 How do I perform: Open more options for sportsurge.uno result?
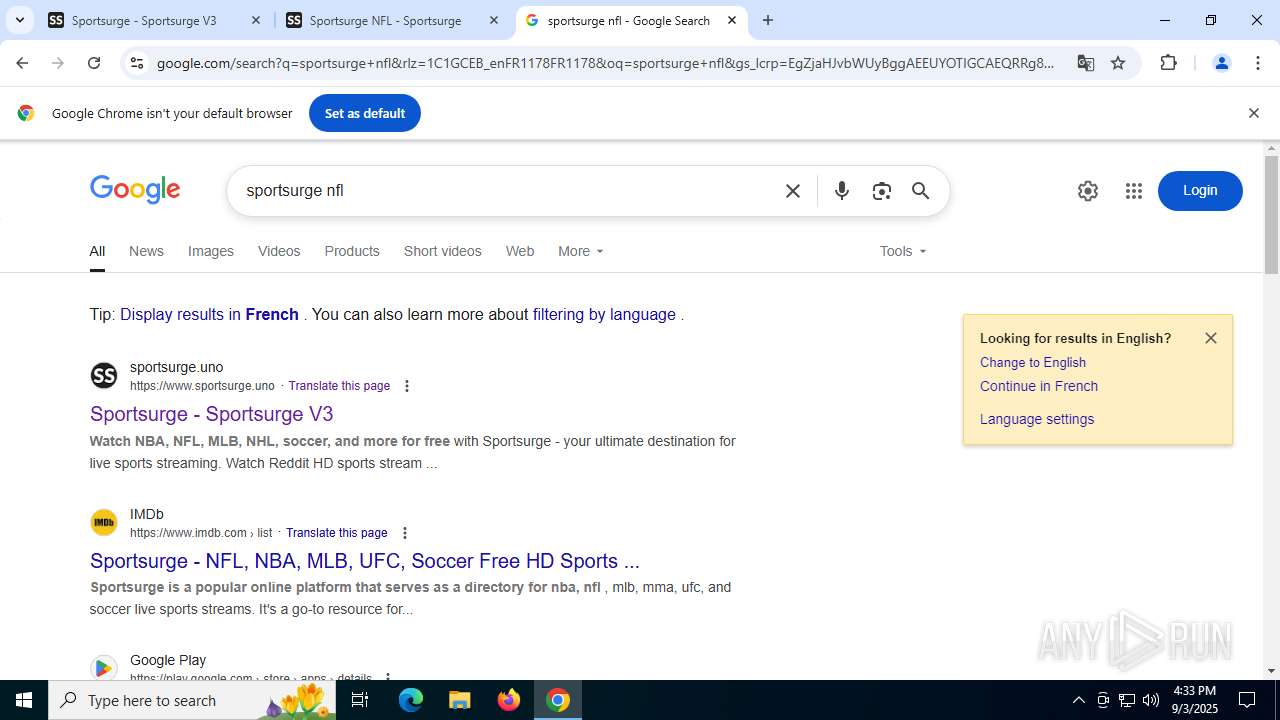point(406,386)
